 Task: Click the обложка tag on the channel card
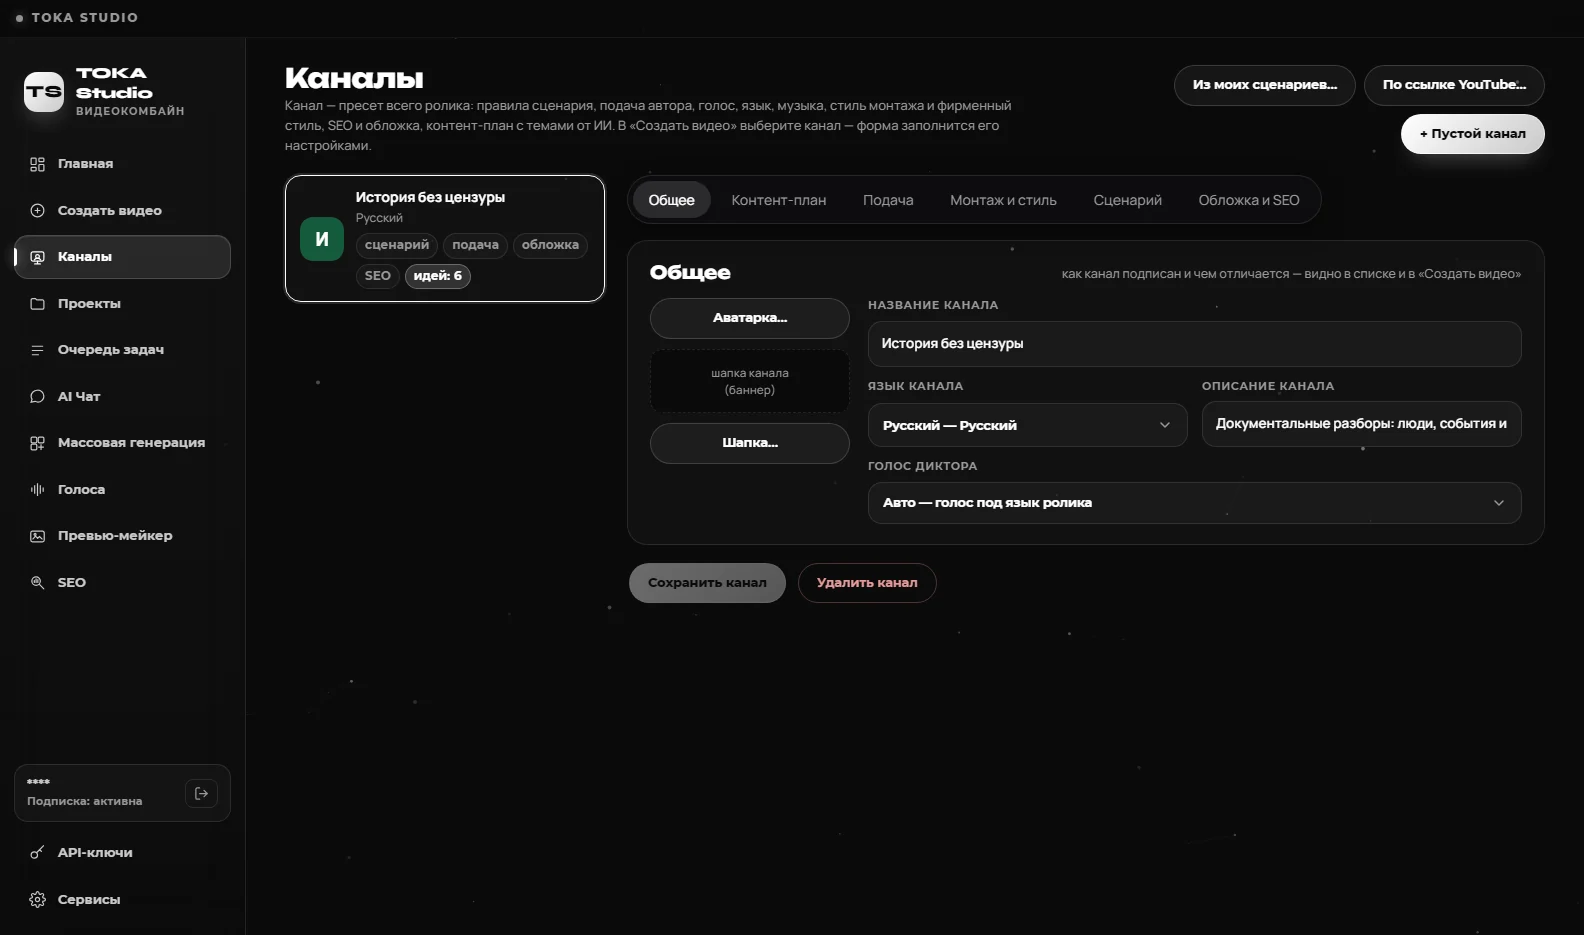pos(550,245)
